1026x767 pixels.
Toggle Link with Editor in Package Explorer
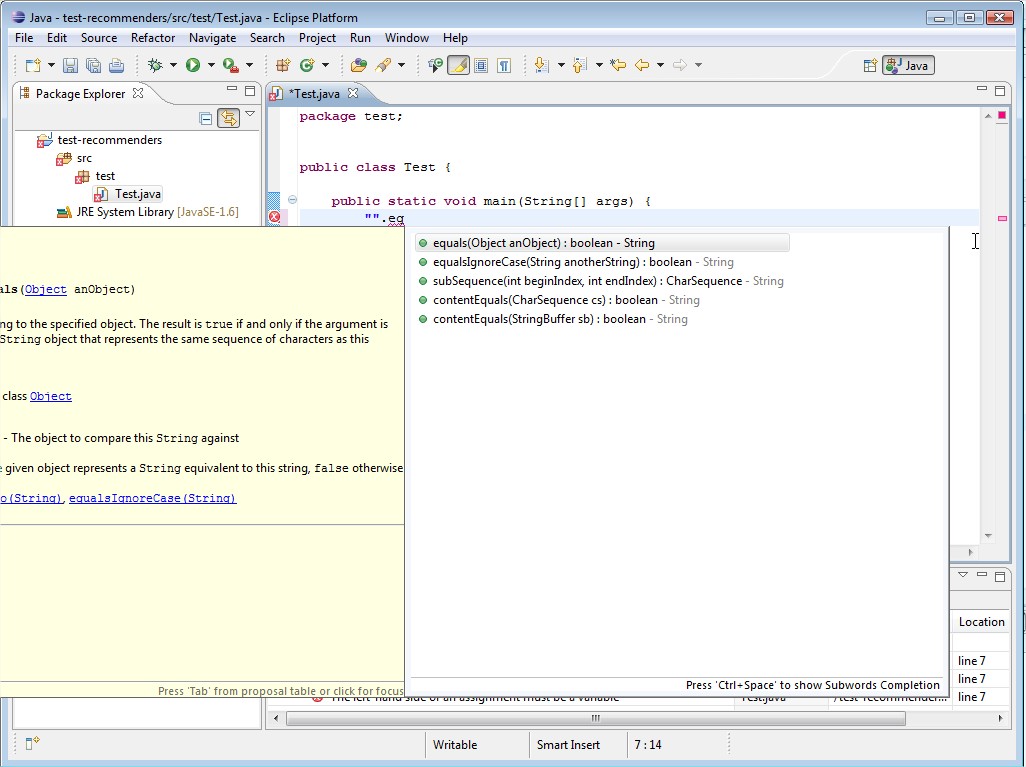(228, 118)
